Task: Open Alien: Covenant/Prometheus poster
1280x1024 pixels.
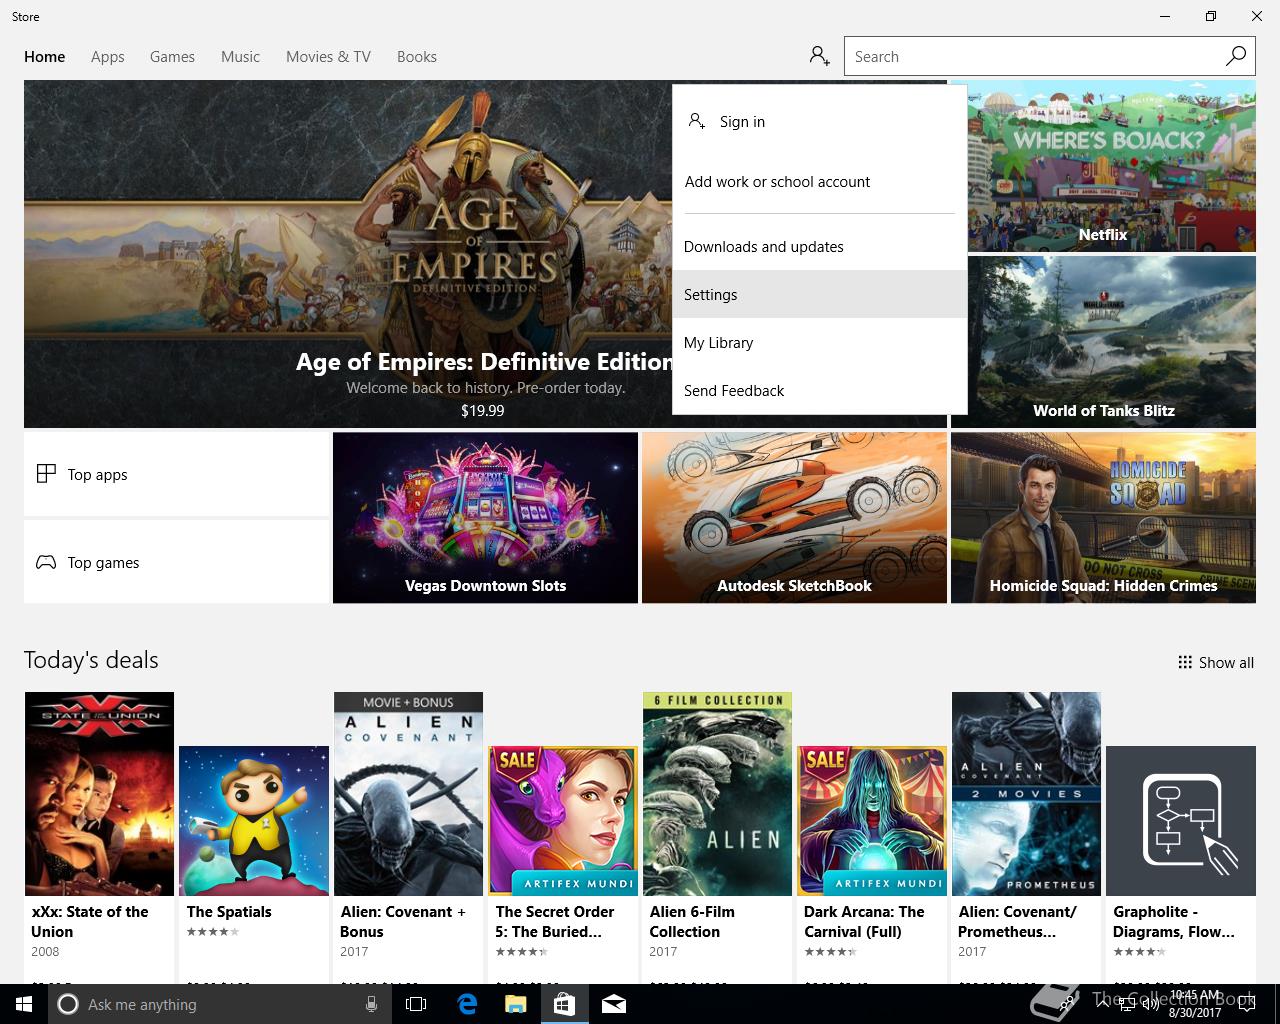Action: point(1026,794)
